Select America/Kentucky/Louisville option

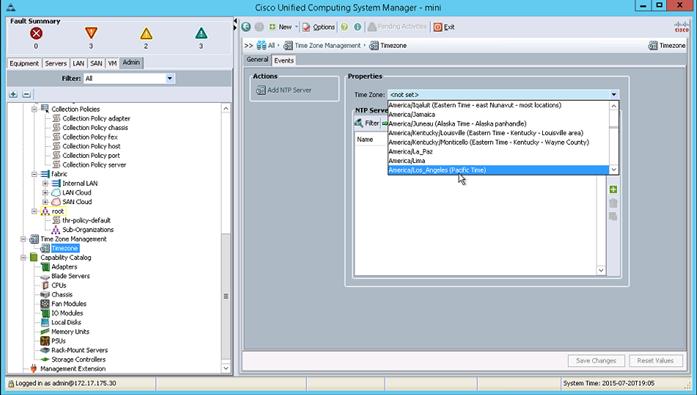point(498,133)
